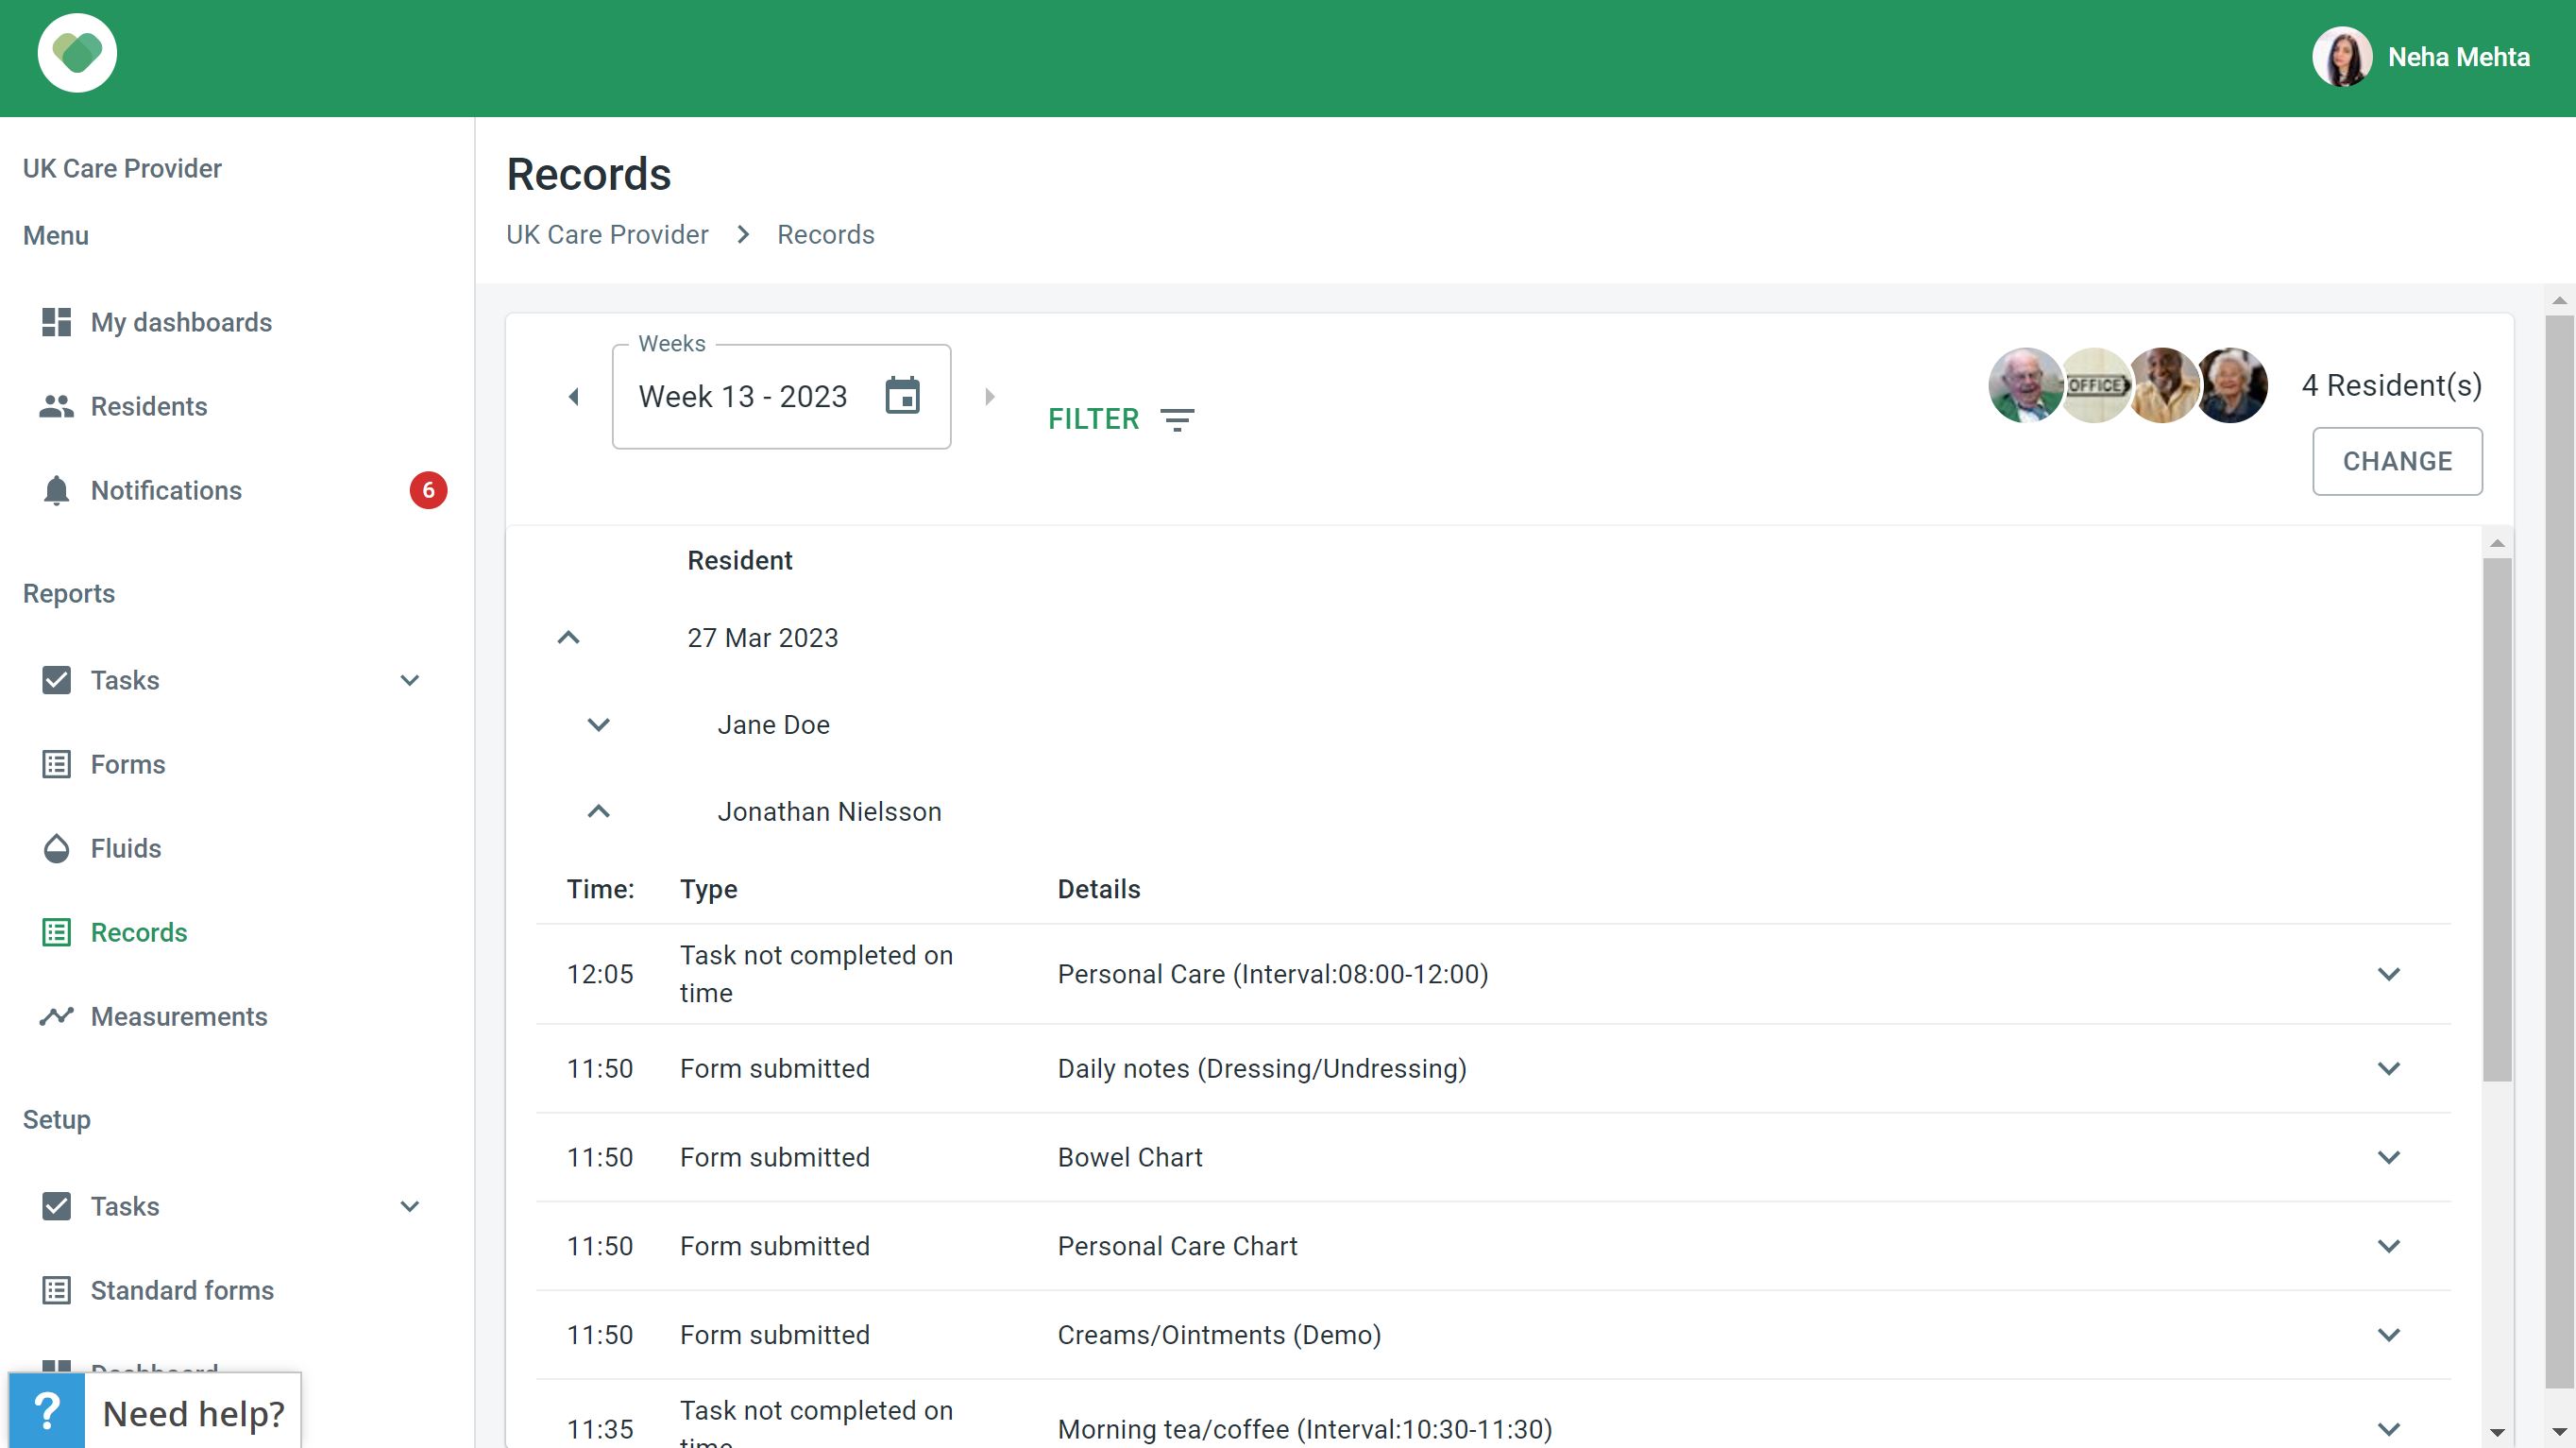
Task: Click the Jane Doe name
Action: pos(773,724)
